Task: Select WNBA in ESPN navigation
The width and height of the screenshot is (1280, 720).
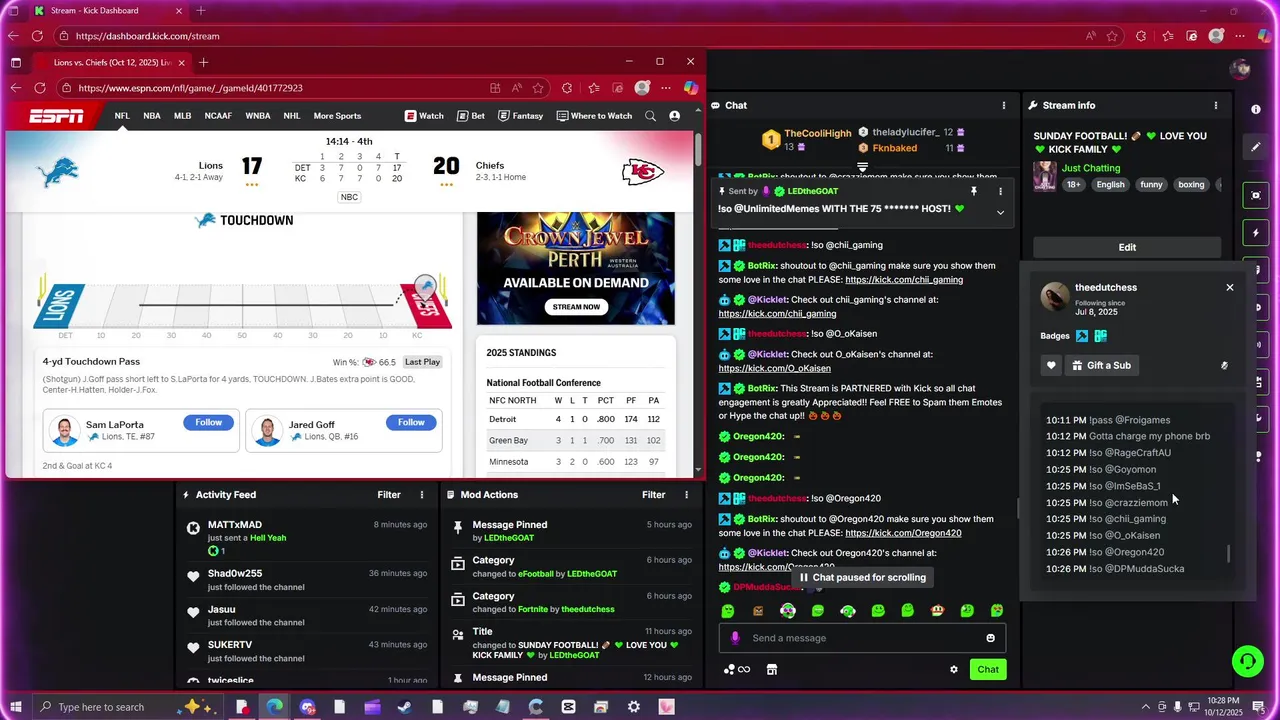Action: [x=258, y=116]
